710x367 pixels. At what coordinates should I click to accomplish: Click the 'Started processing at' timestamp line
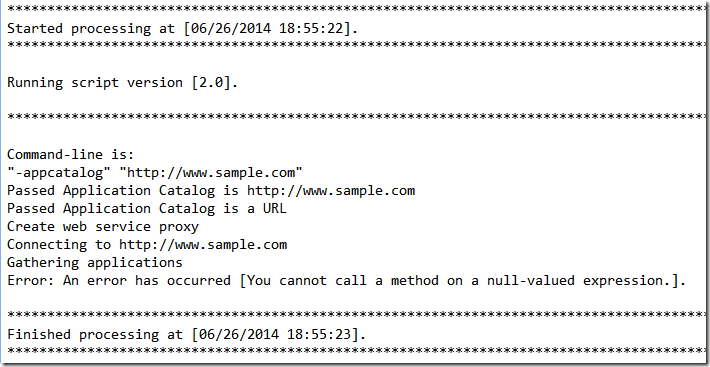coord(182,29)
